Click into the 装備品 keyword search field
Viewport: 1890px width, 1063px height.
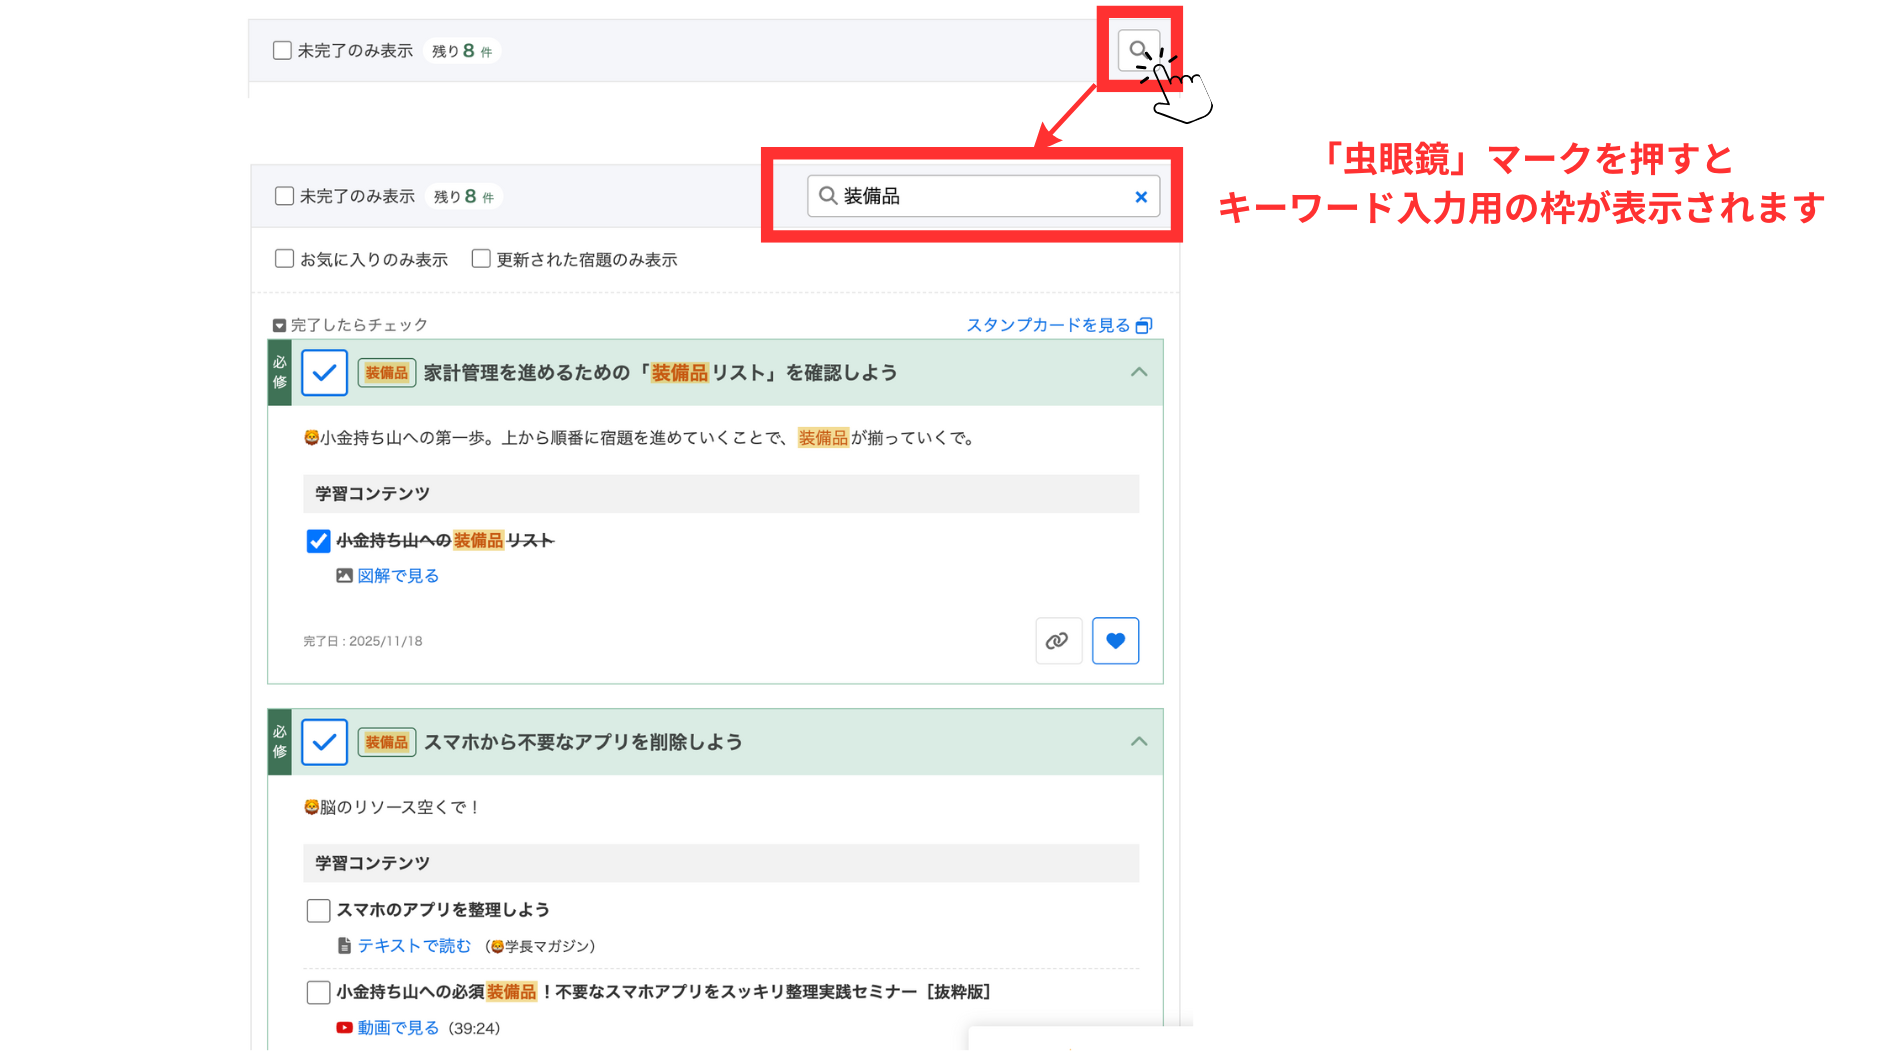(980, 196)
